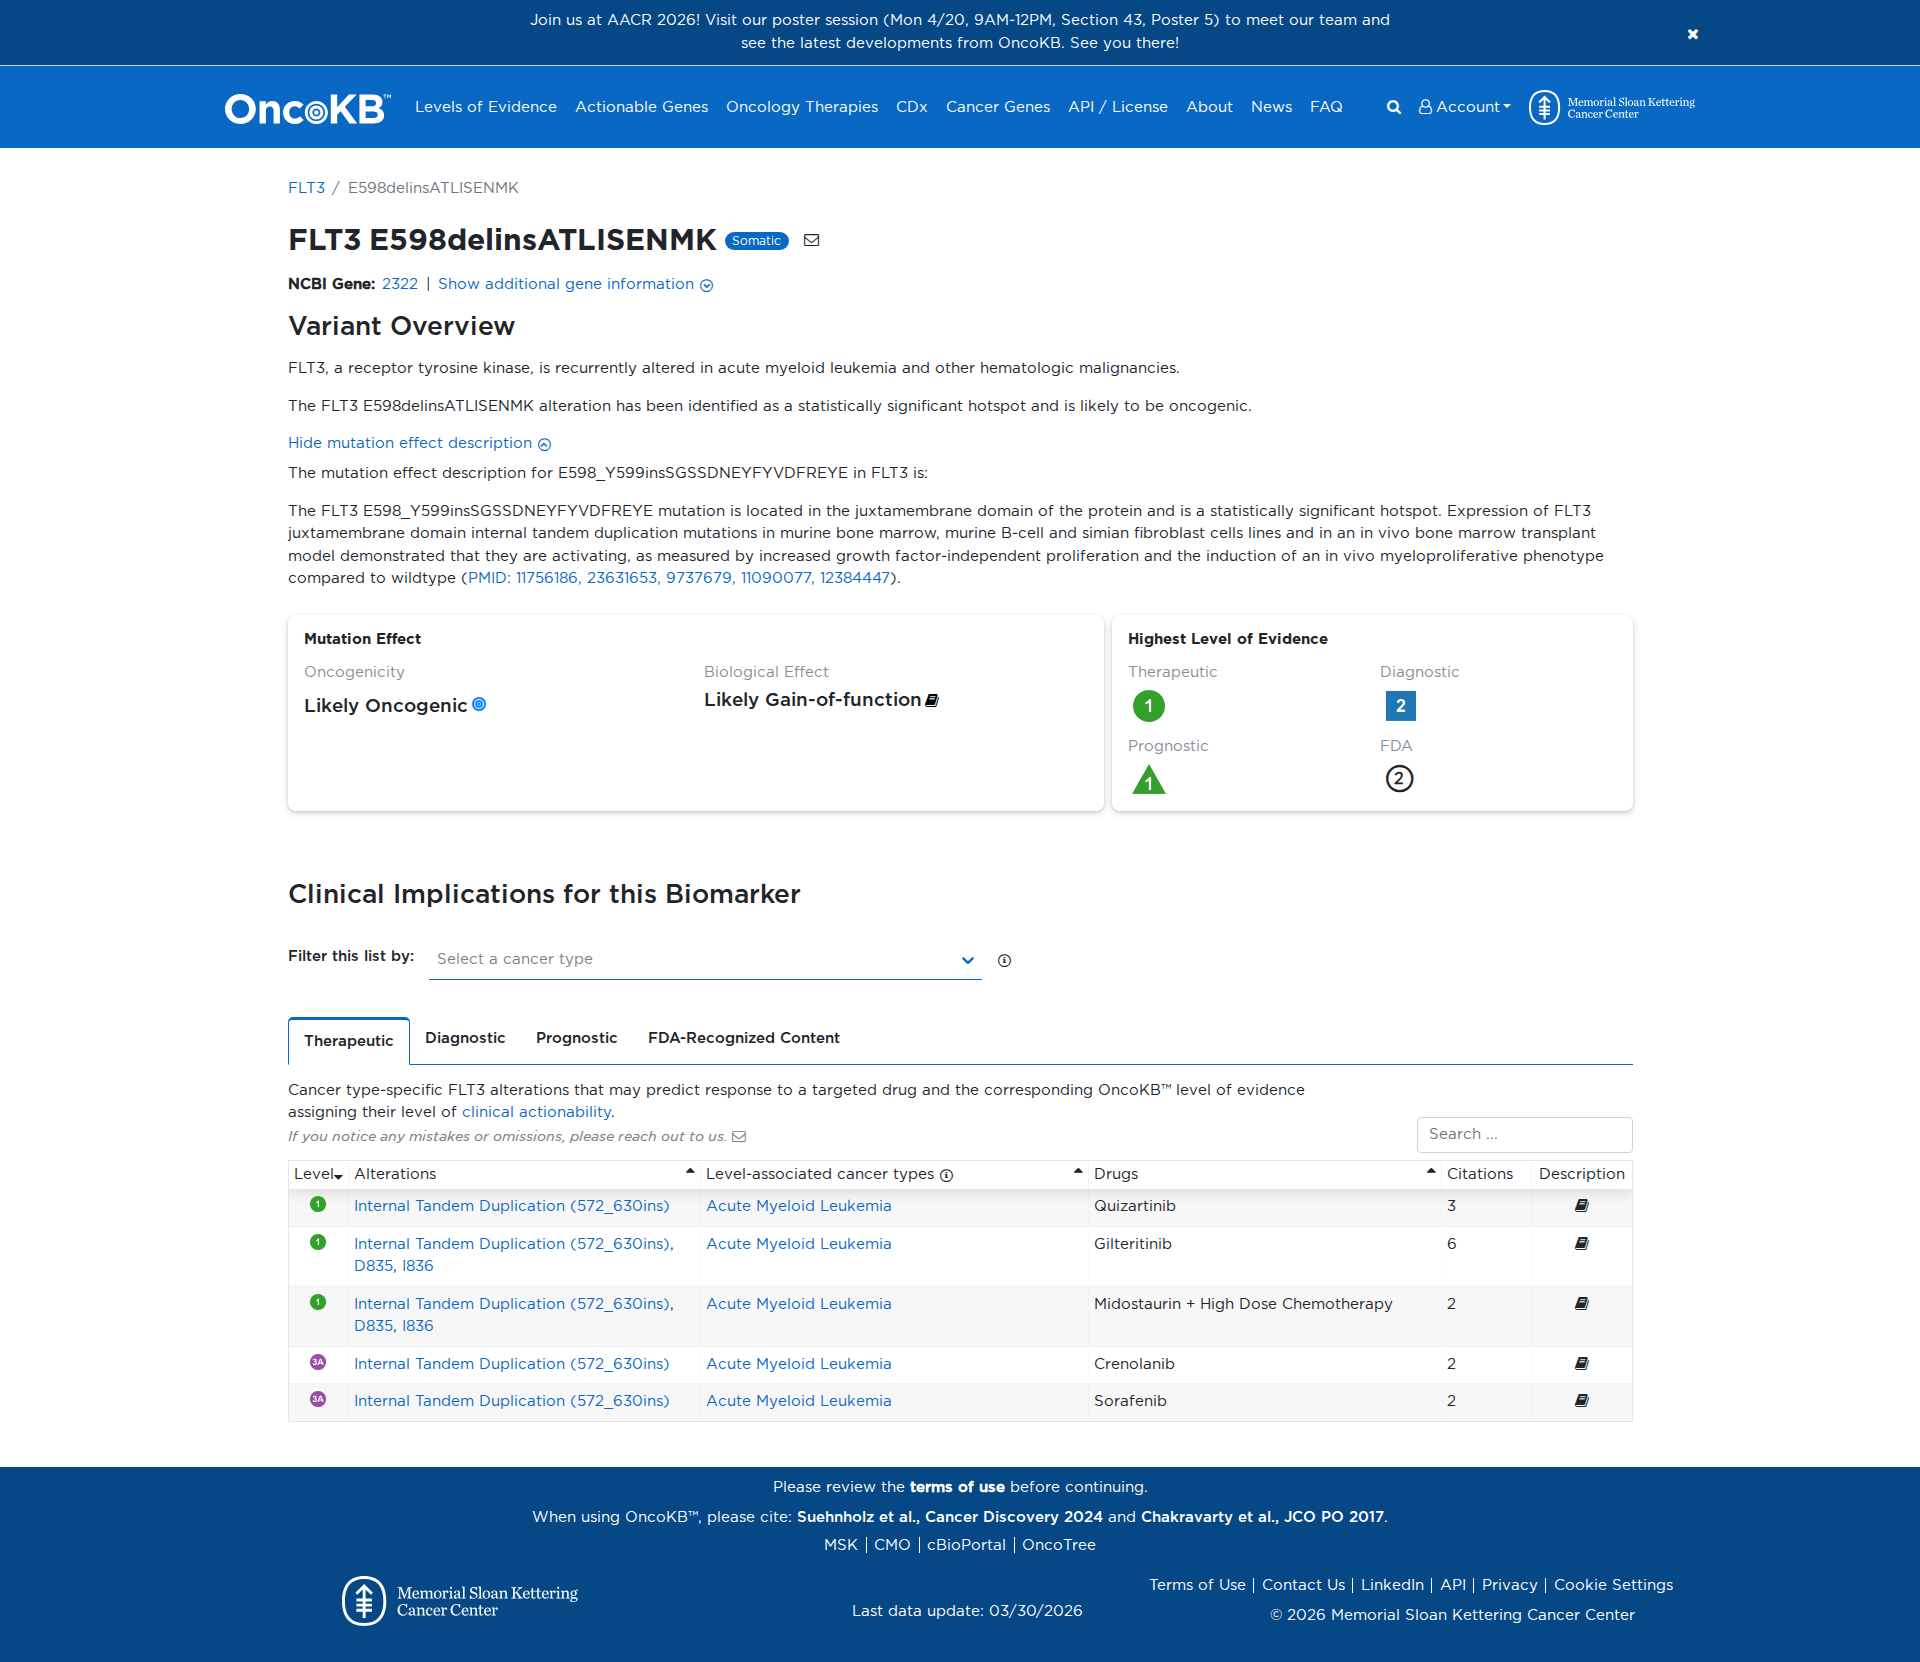This screenshot has width=1920, height=1662.
Task: Open Oncology Therapies menu item
Action: click(x=802, y=107)
